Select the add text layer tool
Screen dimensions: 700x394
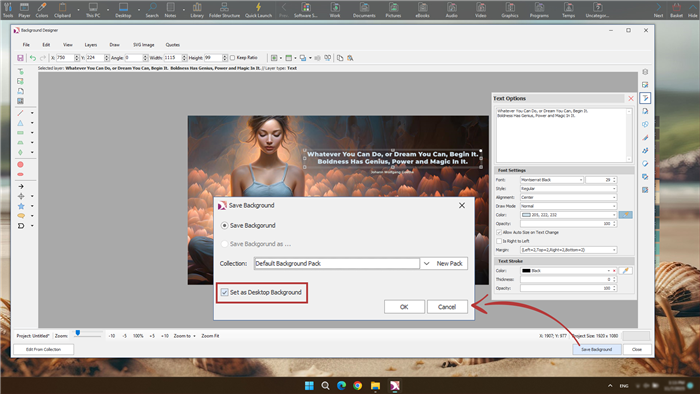[x=21, y=71]
